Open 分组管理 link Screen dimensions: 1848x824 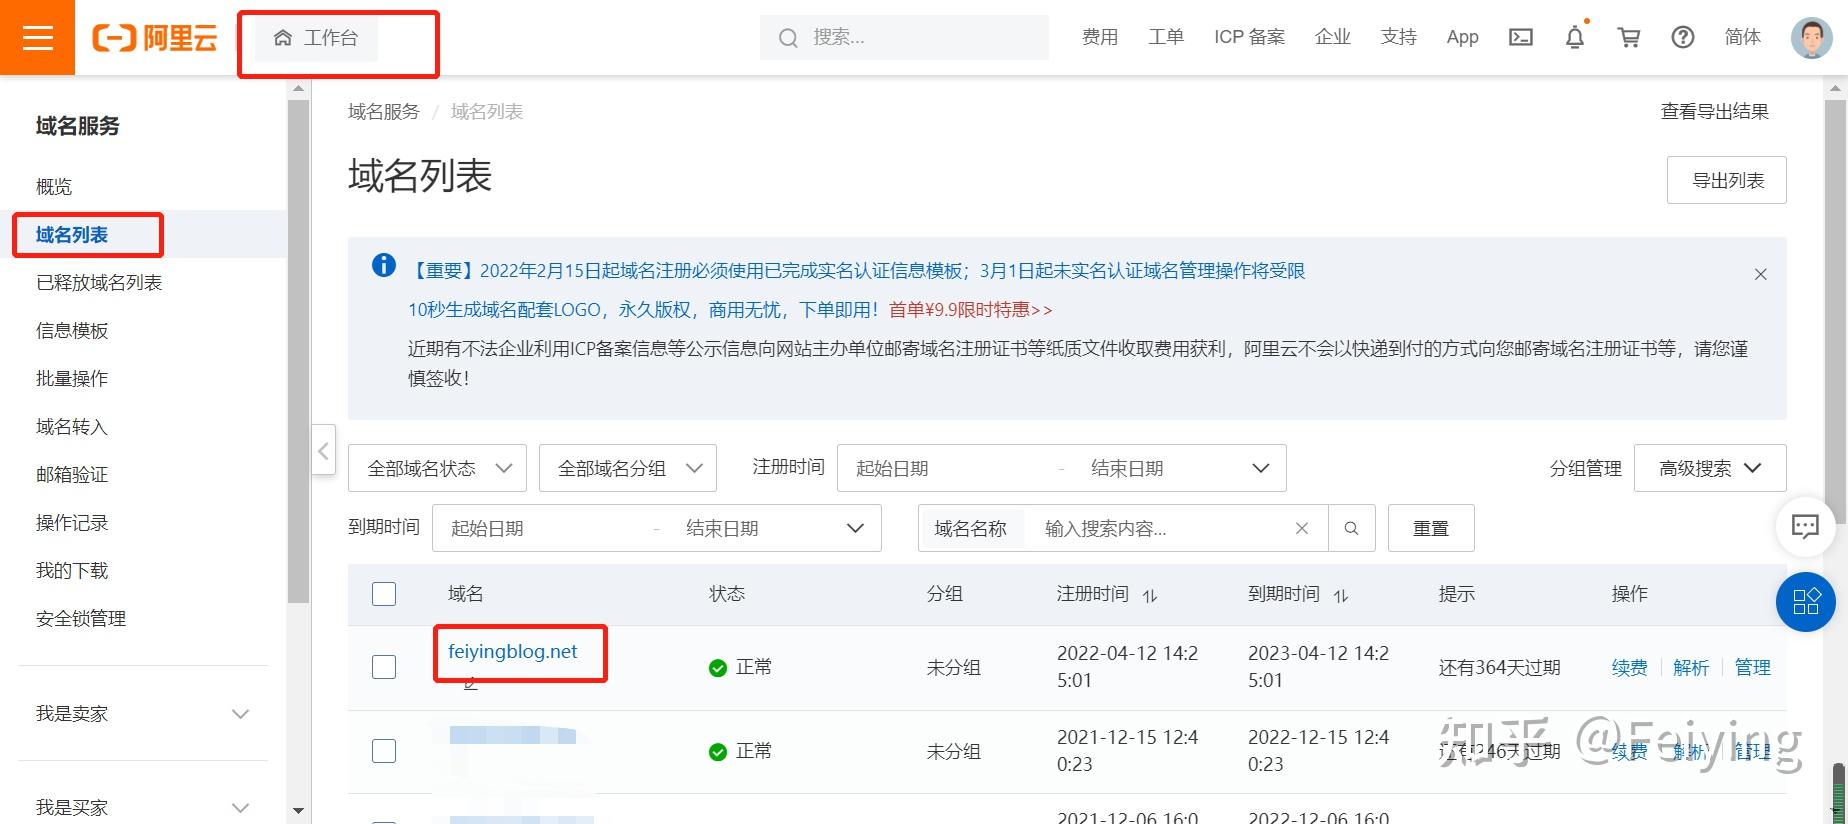[x=1586, y=468]
